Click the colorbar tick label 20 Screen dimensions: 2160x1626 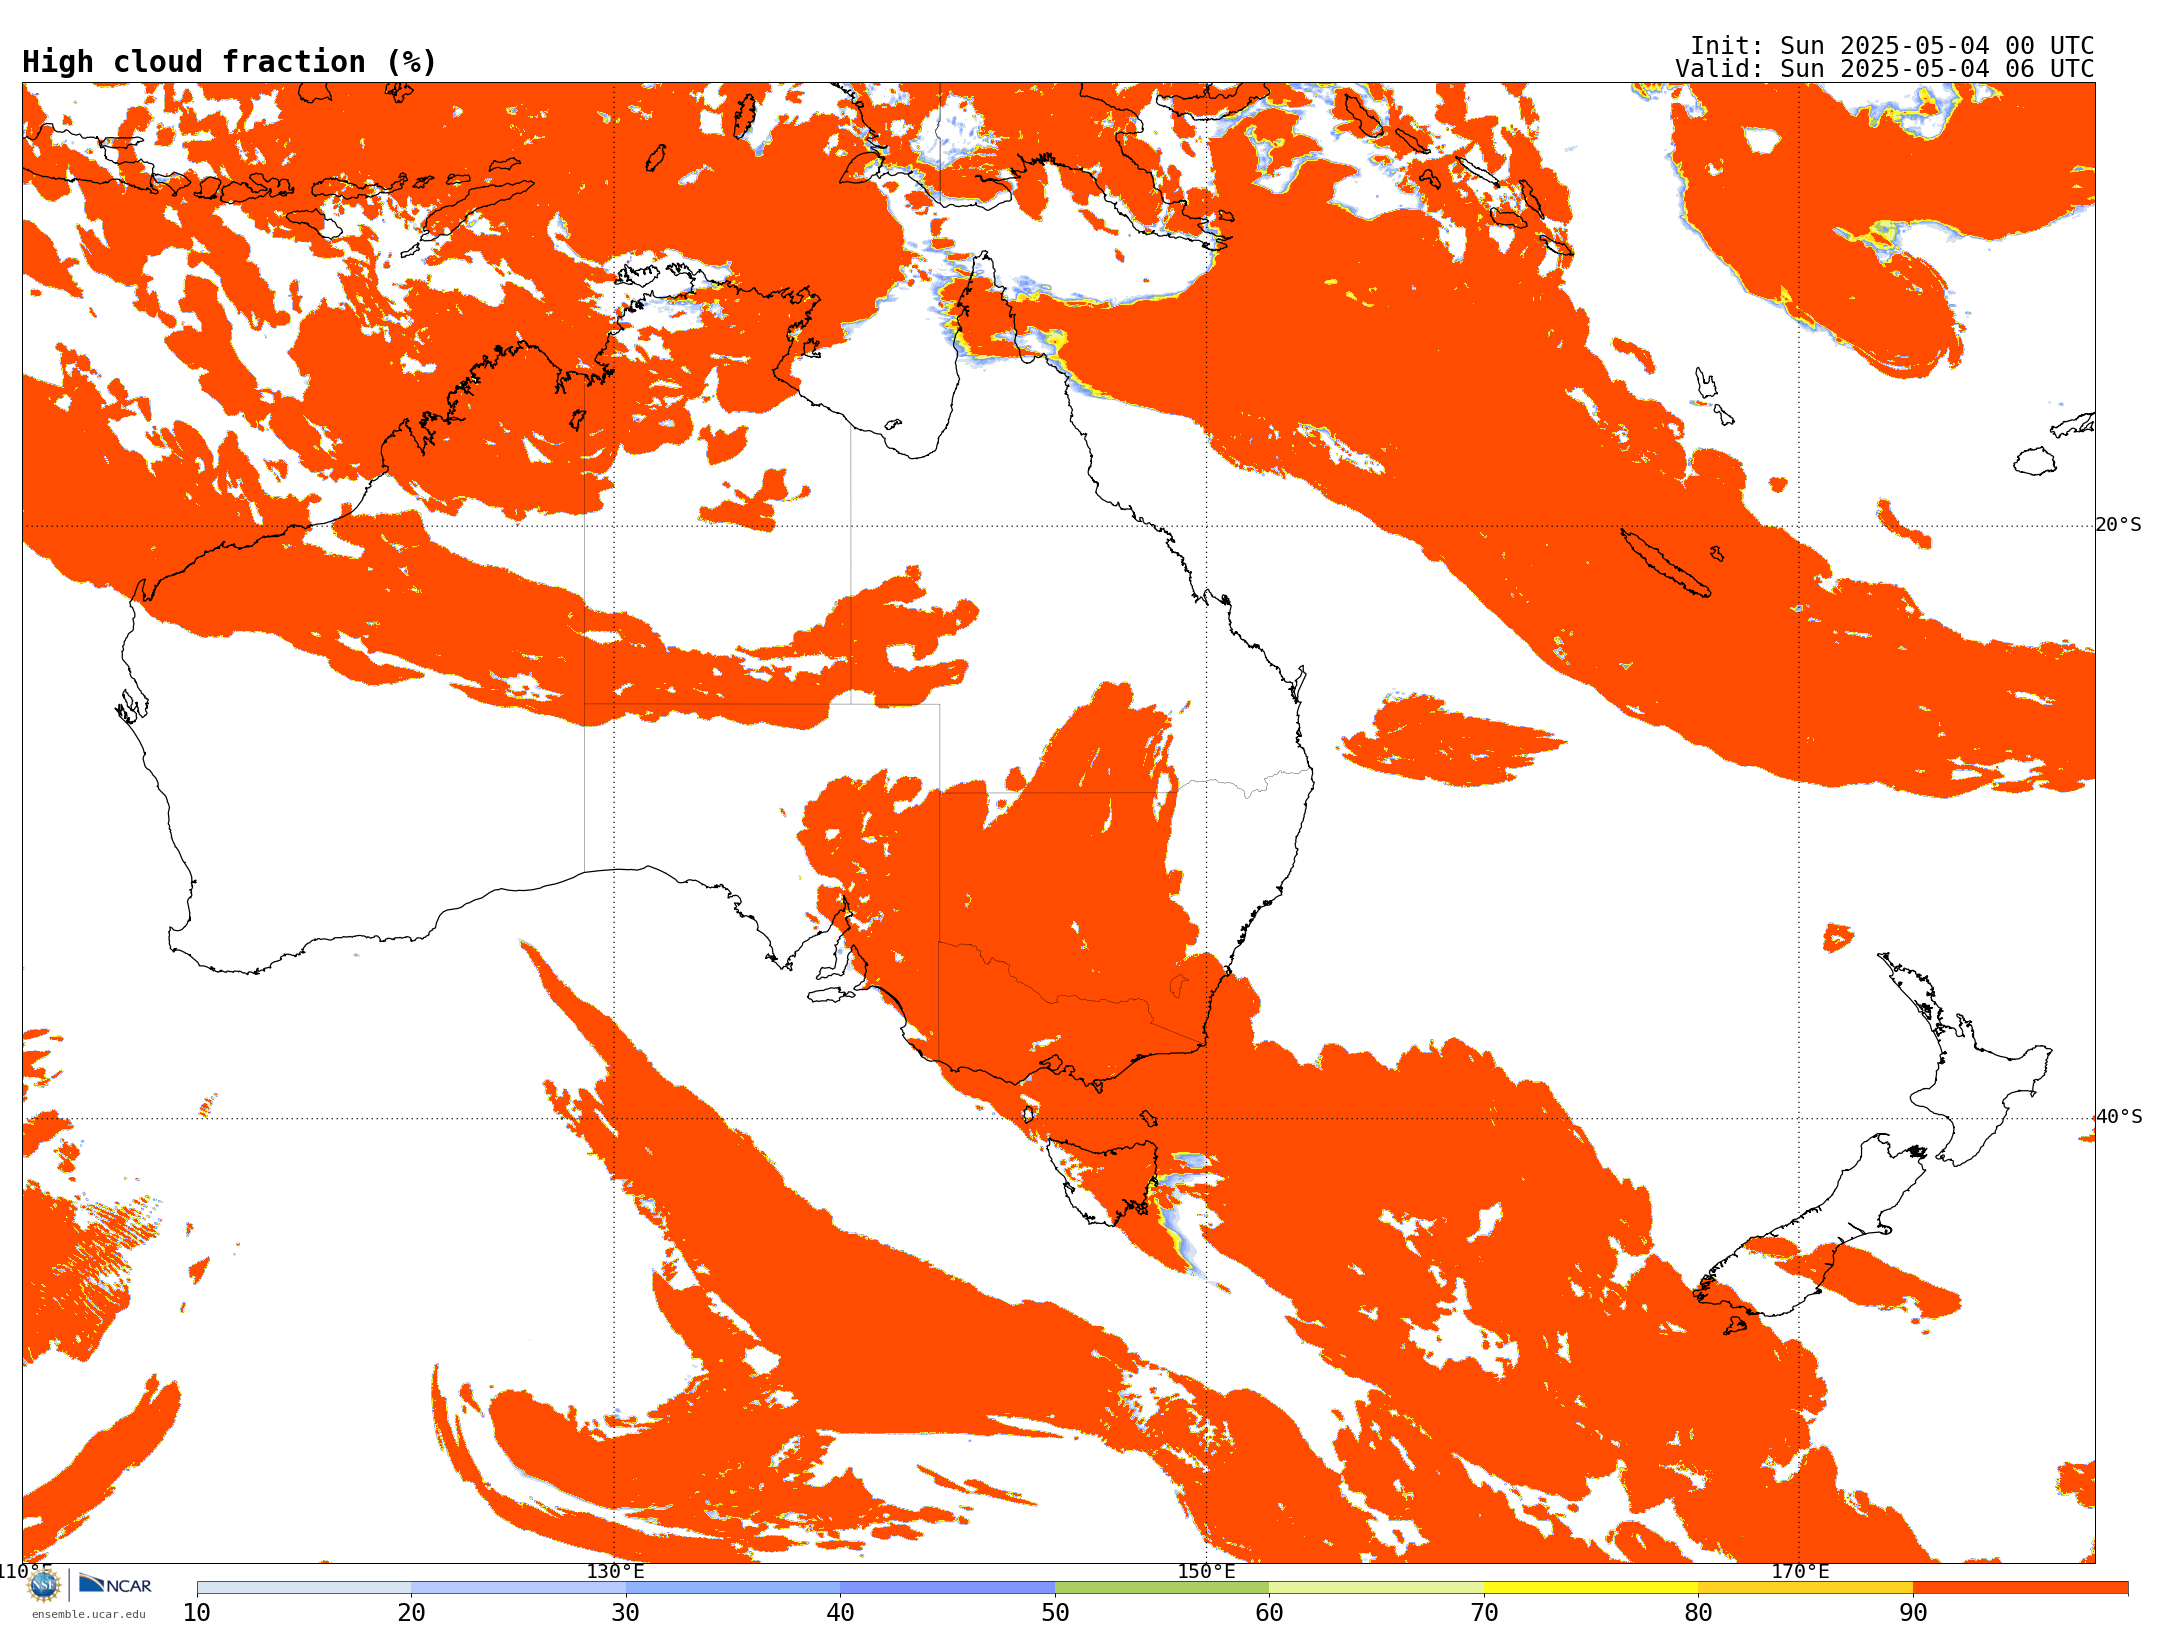[x=411, y=1612]
